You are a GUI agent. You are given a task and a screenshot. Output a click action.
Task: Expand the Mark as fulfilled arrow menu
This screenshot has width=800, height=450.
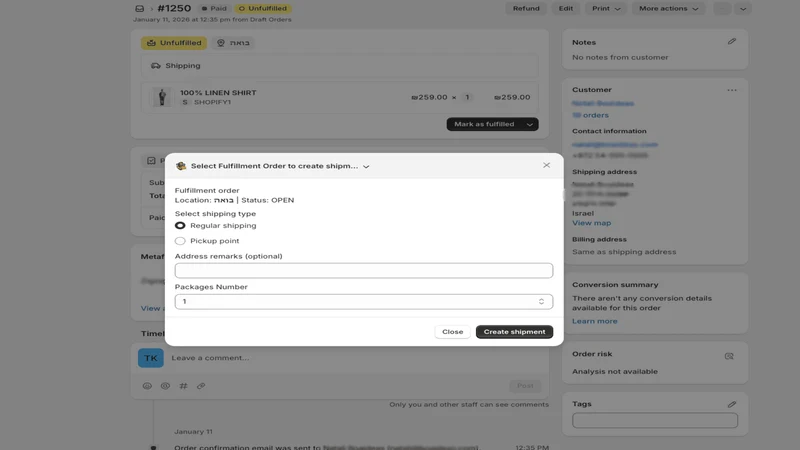click(x=530, y=124)
